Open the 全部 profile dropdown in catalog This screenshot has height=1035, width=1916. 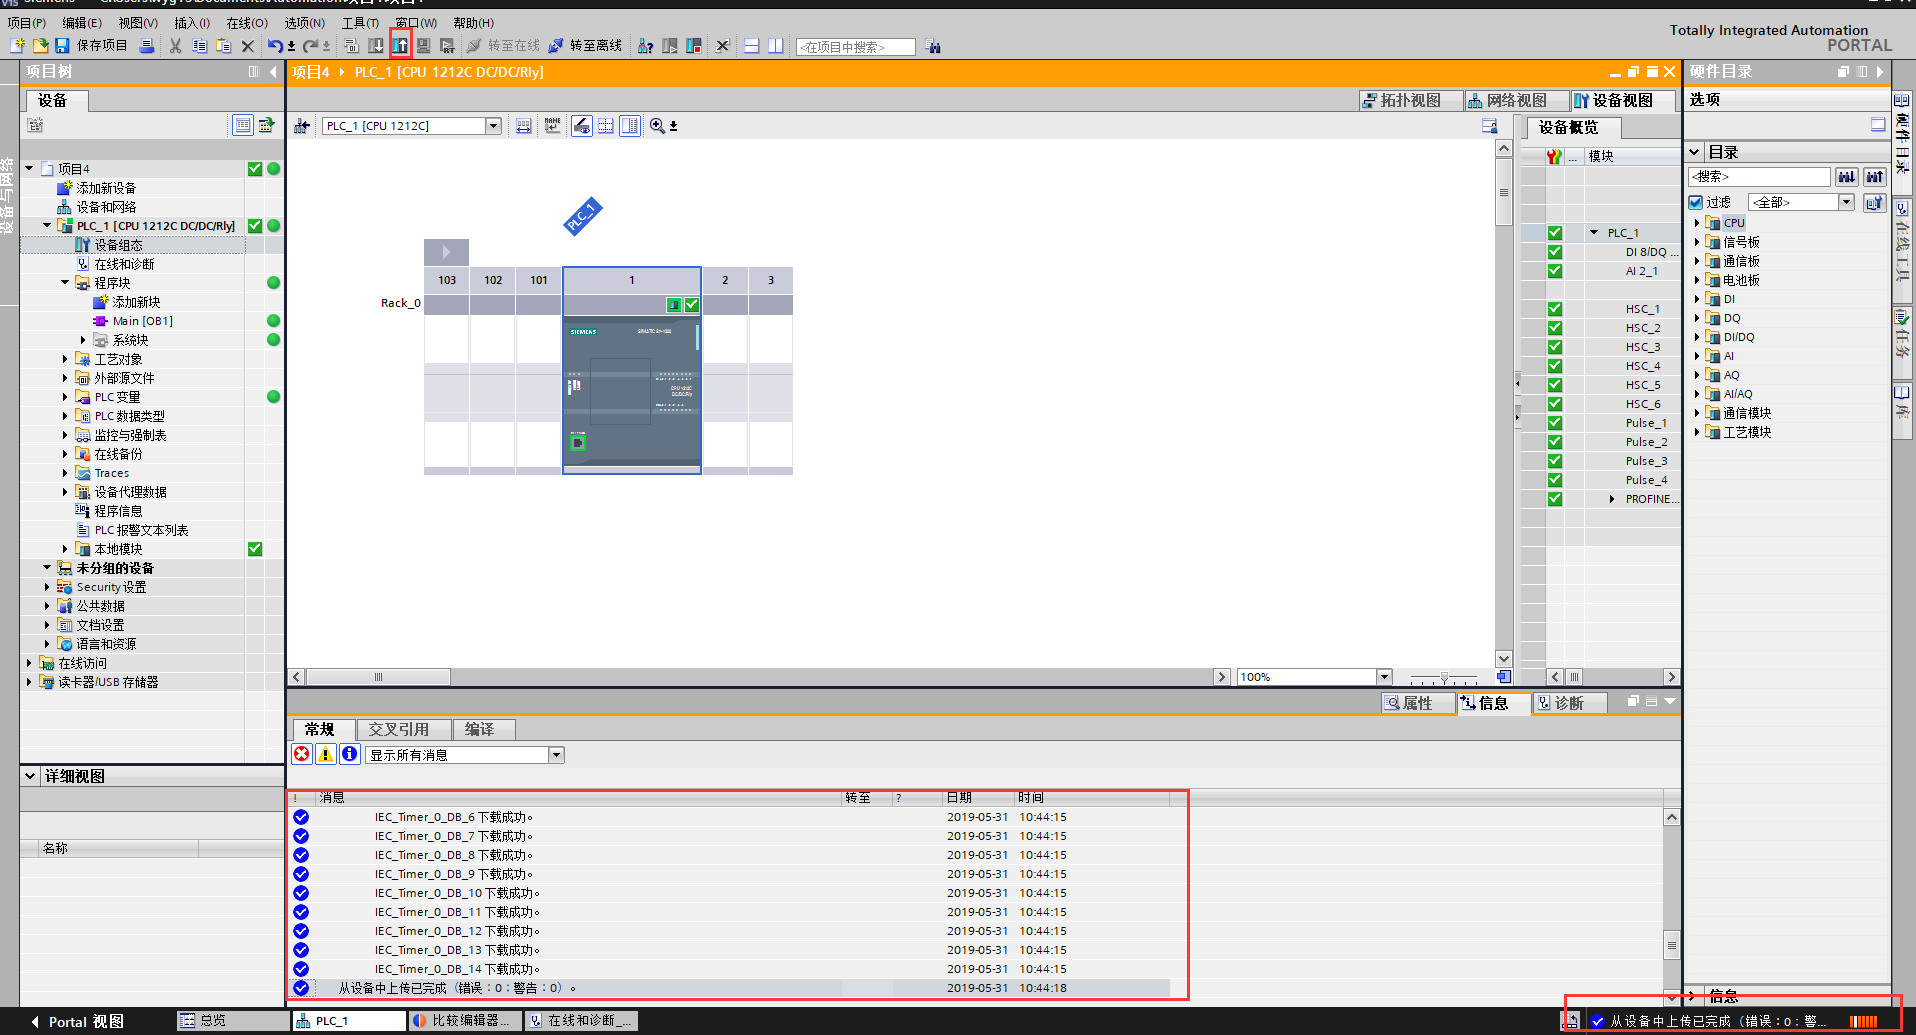(1846, 202)
